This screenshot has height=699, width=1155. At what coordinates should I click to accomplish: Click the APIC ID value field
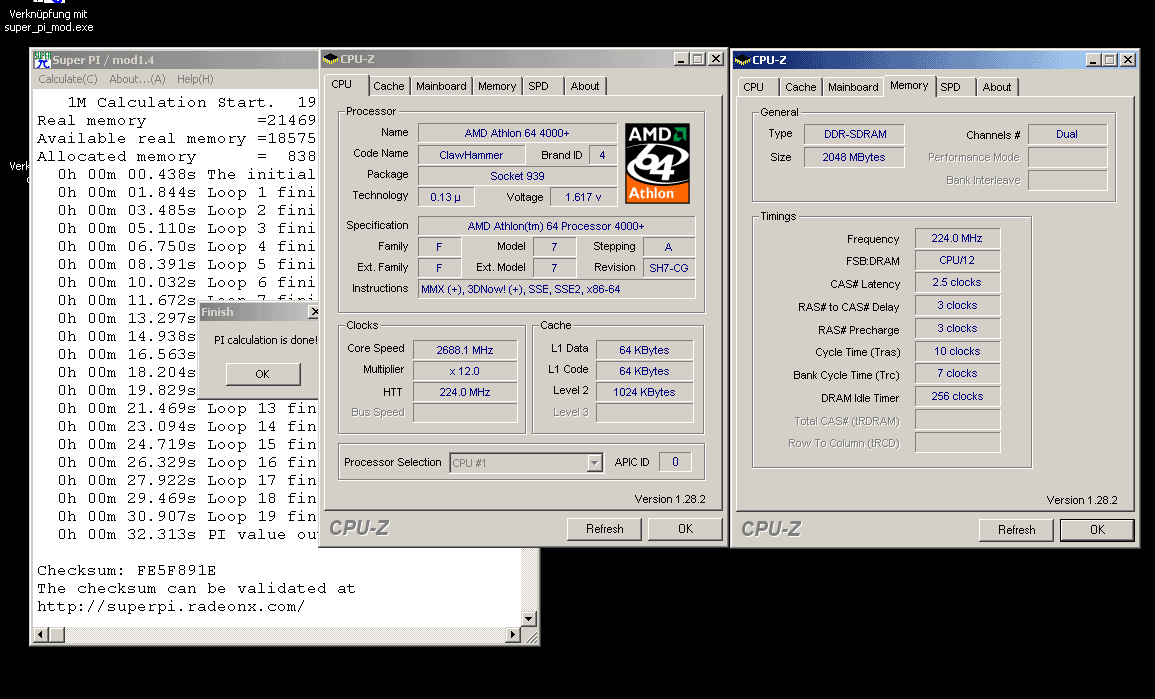[x=675, y=462]
